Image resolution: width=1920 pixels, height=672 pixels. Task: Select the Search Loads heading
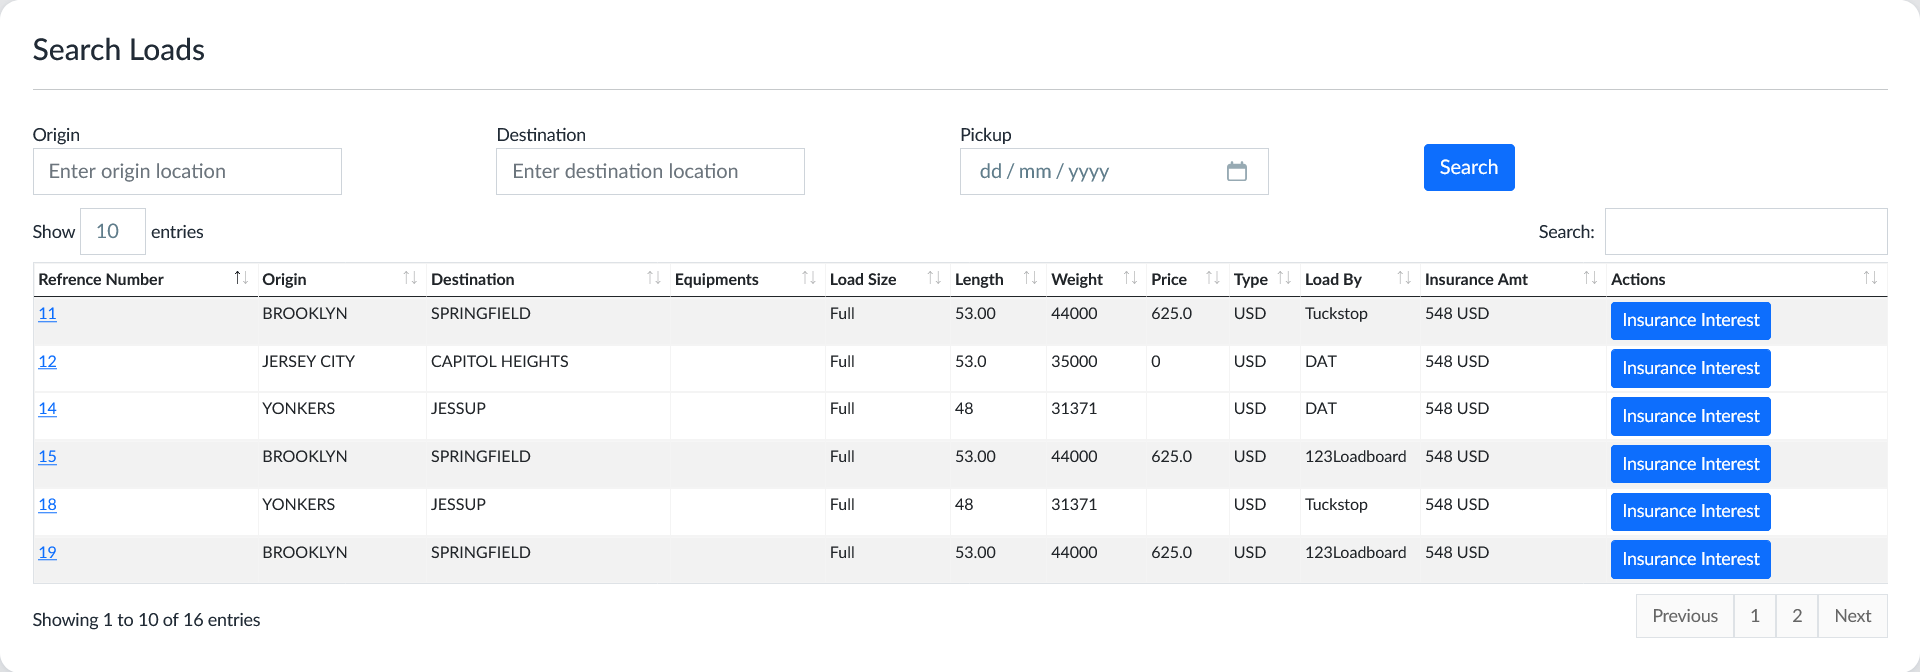pyautogui.click(x=119, y=49)
